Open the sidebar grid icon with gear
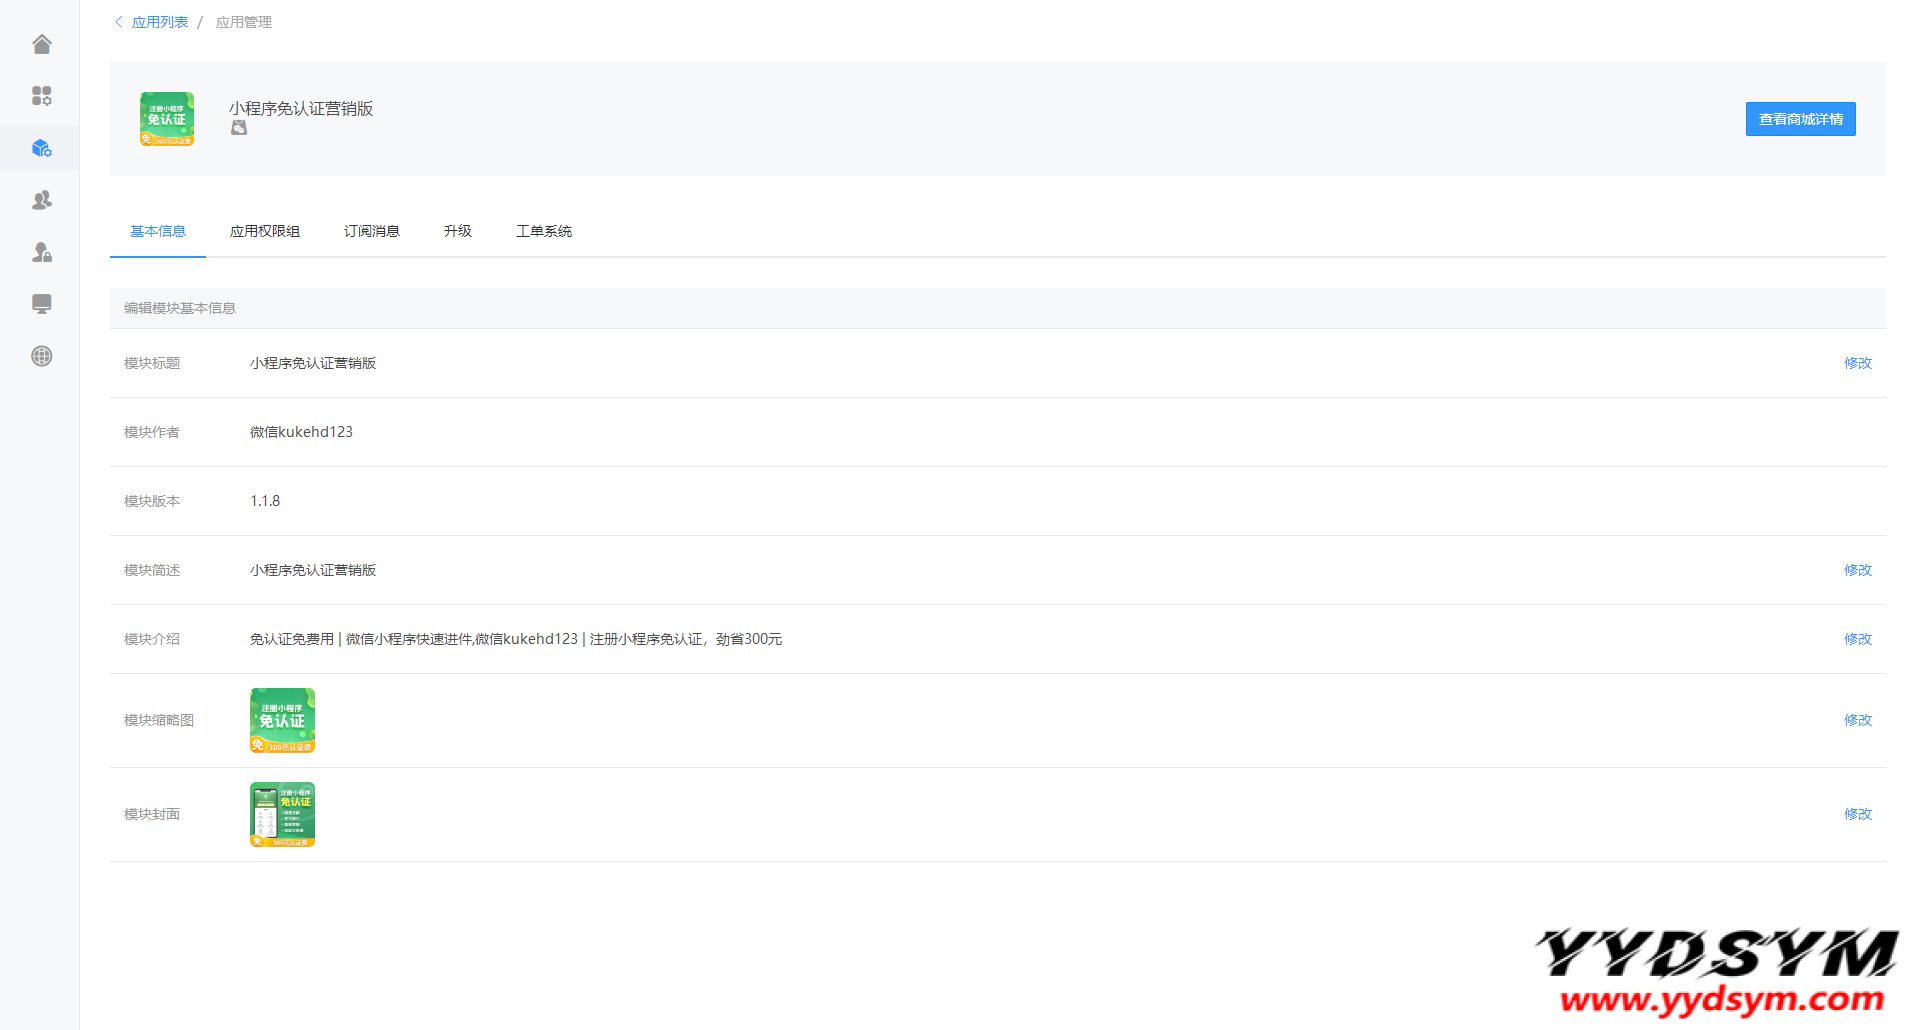Viewport: 1915px width, 1030px height. pyautogui.click(x=41, y=96)
